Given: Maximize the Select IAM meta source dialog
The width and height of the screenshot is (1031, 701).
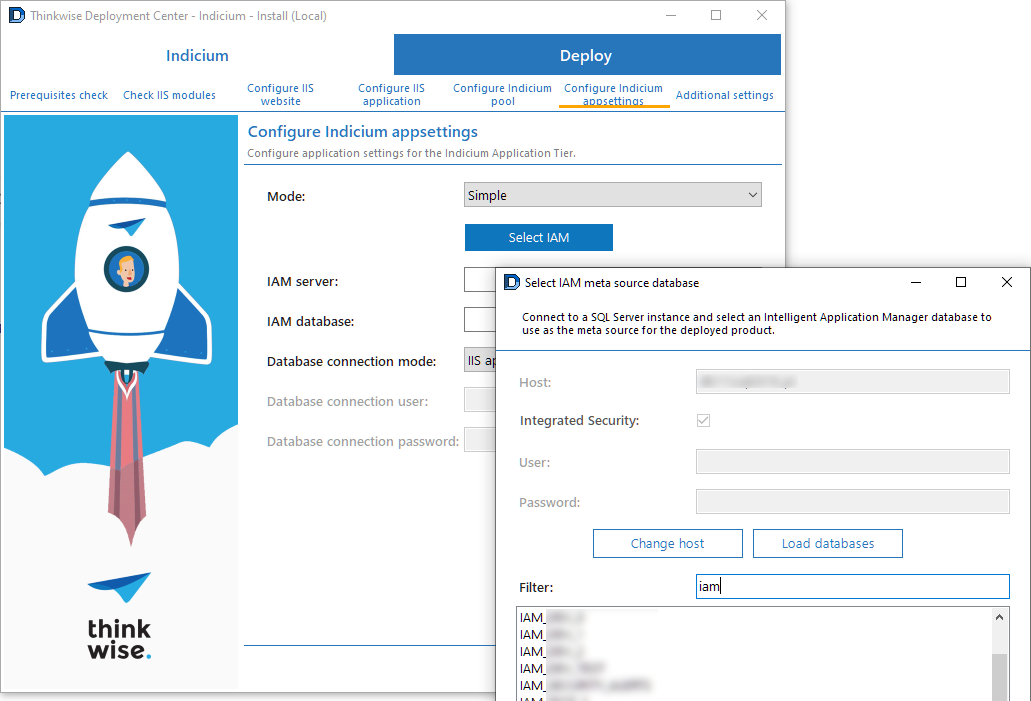Looking at the screenshot, I should (x=961, y=282).
